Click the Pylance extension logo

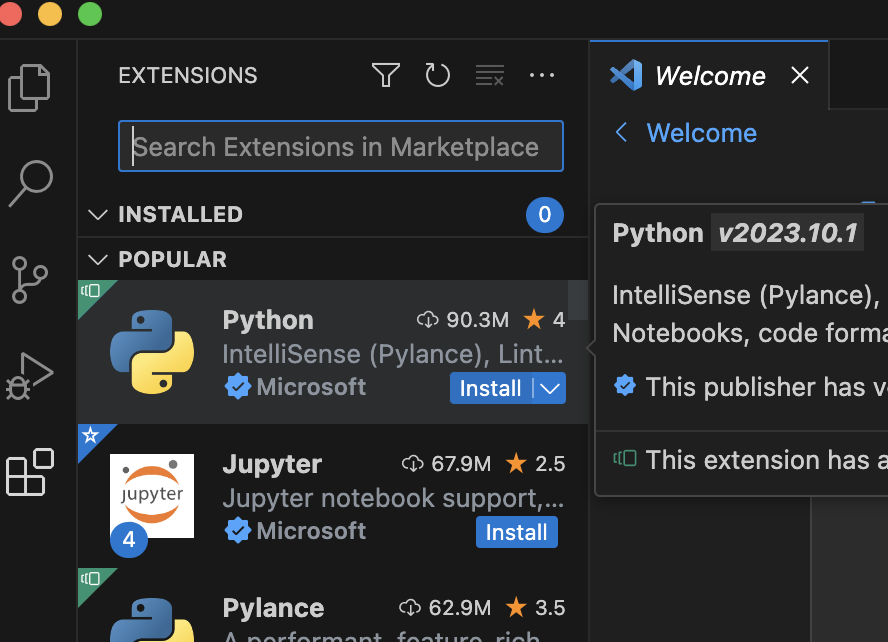[152, 619]
